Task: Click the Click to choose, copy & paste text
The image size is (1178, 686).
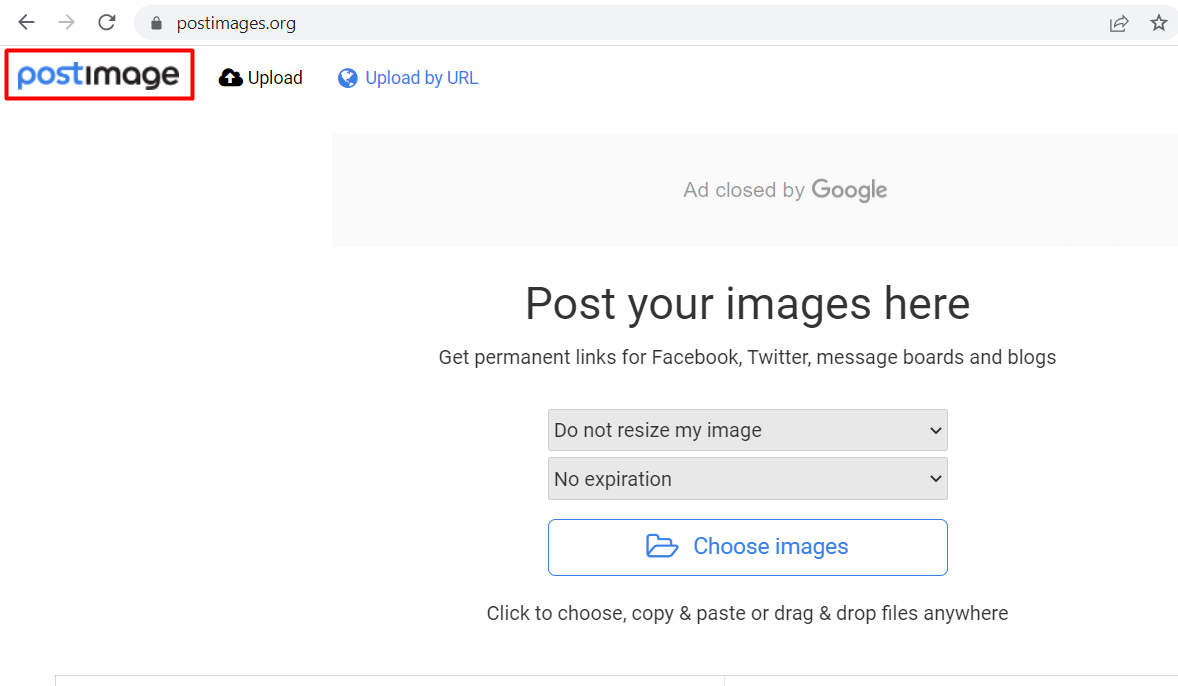Action: (x=748, y=613)
